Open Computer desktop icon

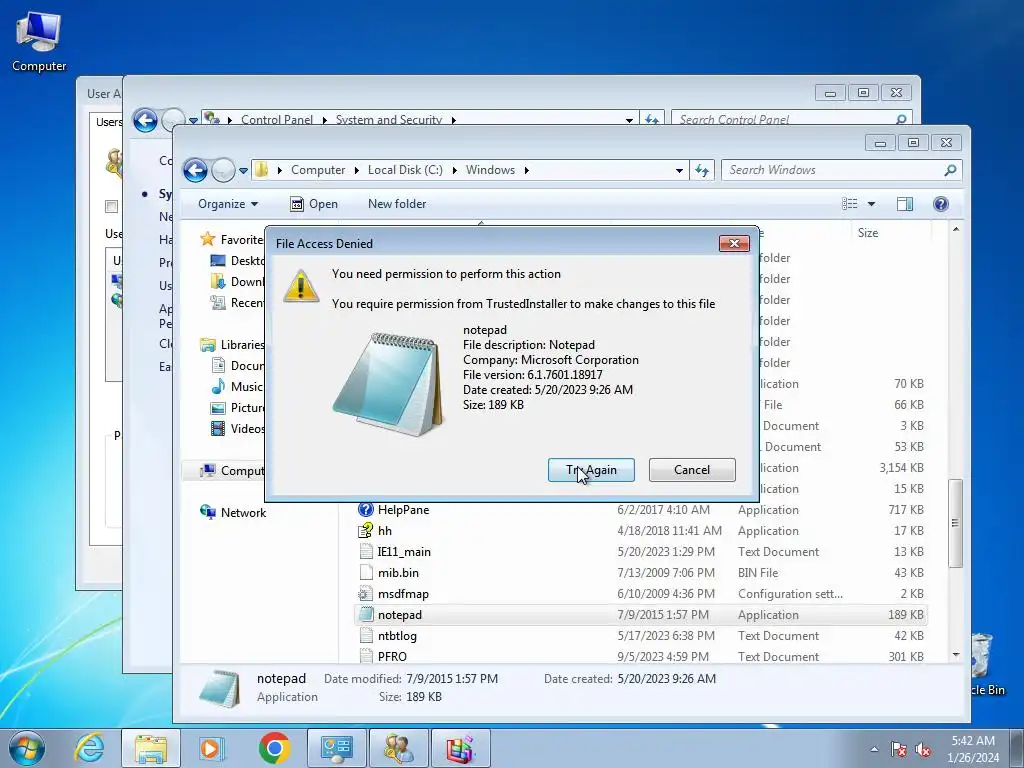coord(39,40)
